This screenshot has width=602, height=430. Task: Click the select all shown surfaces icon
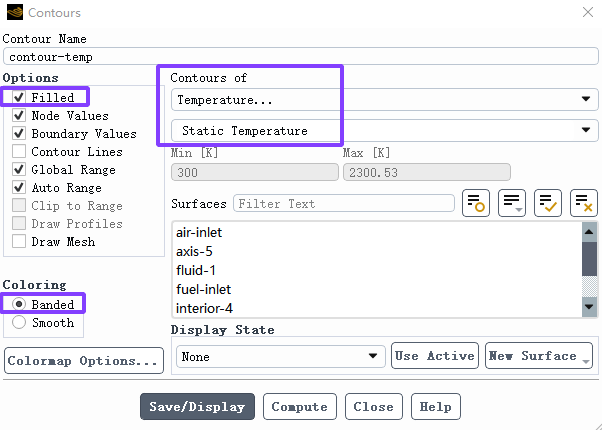click(548, 203)
